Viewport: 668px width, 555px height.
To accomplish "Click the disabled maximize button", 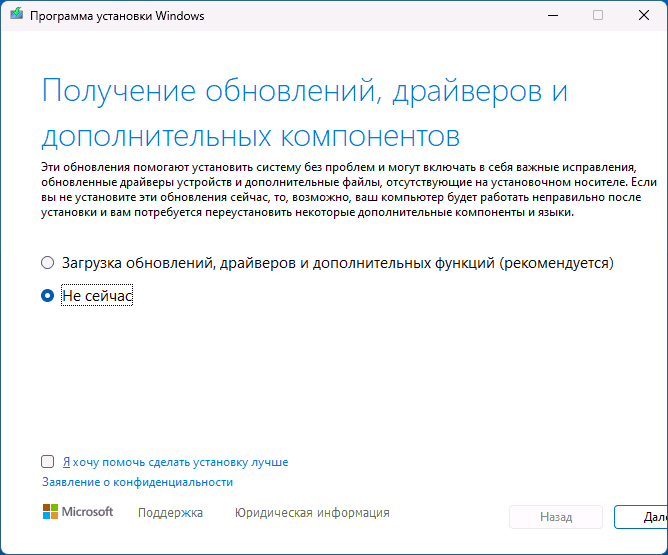I will 598,15.
